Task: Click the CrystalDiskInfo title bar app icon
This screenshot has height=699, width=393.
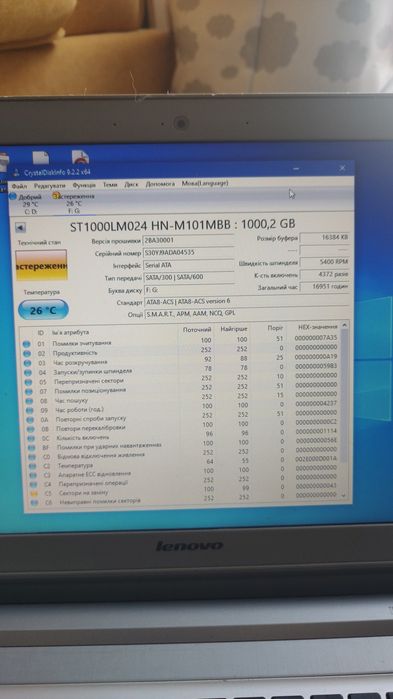Action: 16,173
